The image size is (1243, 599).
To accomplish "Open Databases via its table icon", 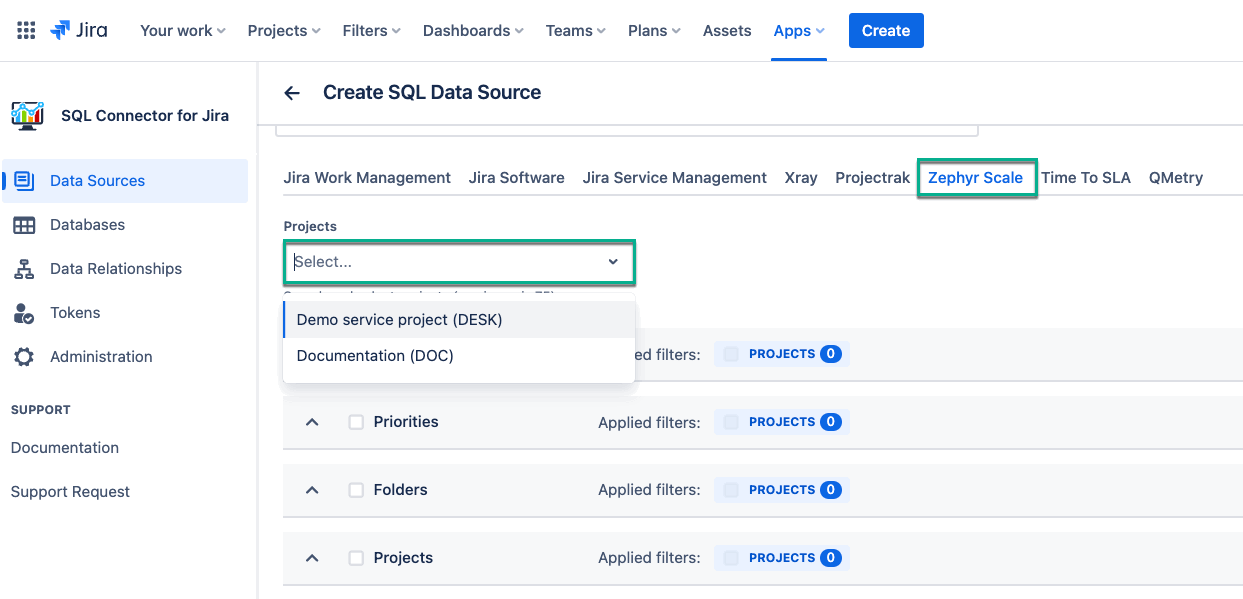I will pyautogui.click(x=24, y=225).
